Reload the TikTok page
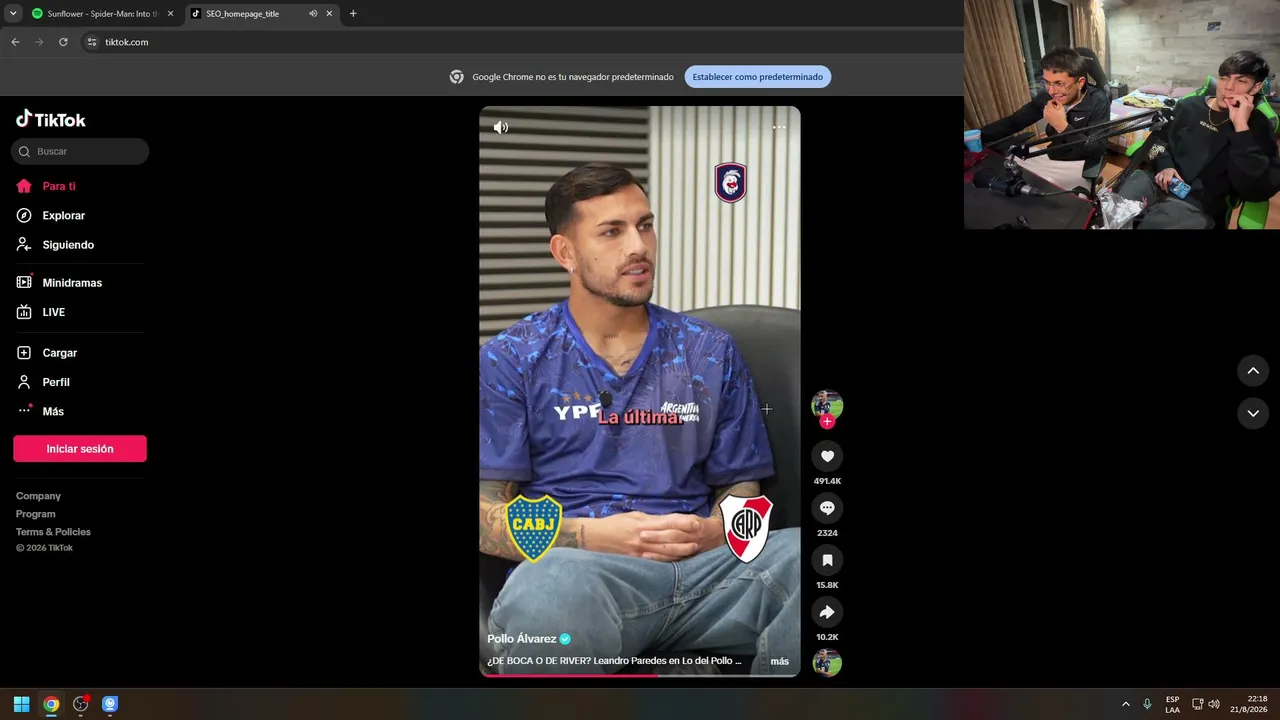This screenshot has width=1280, height=720. [63, 42]
